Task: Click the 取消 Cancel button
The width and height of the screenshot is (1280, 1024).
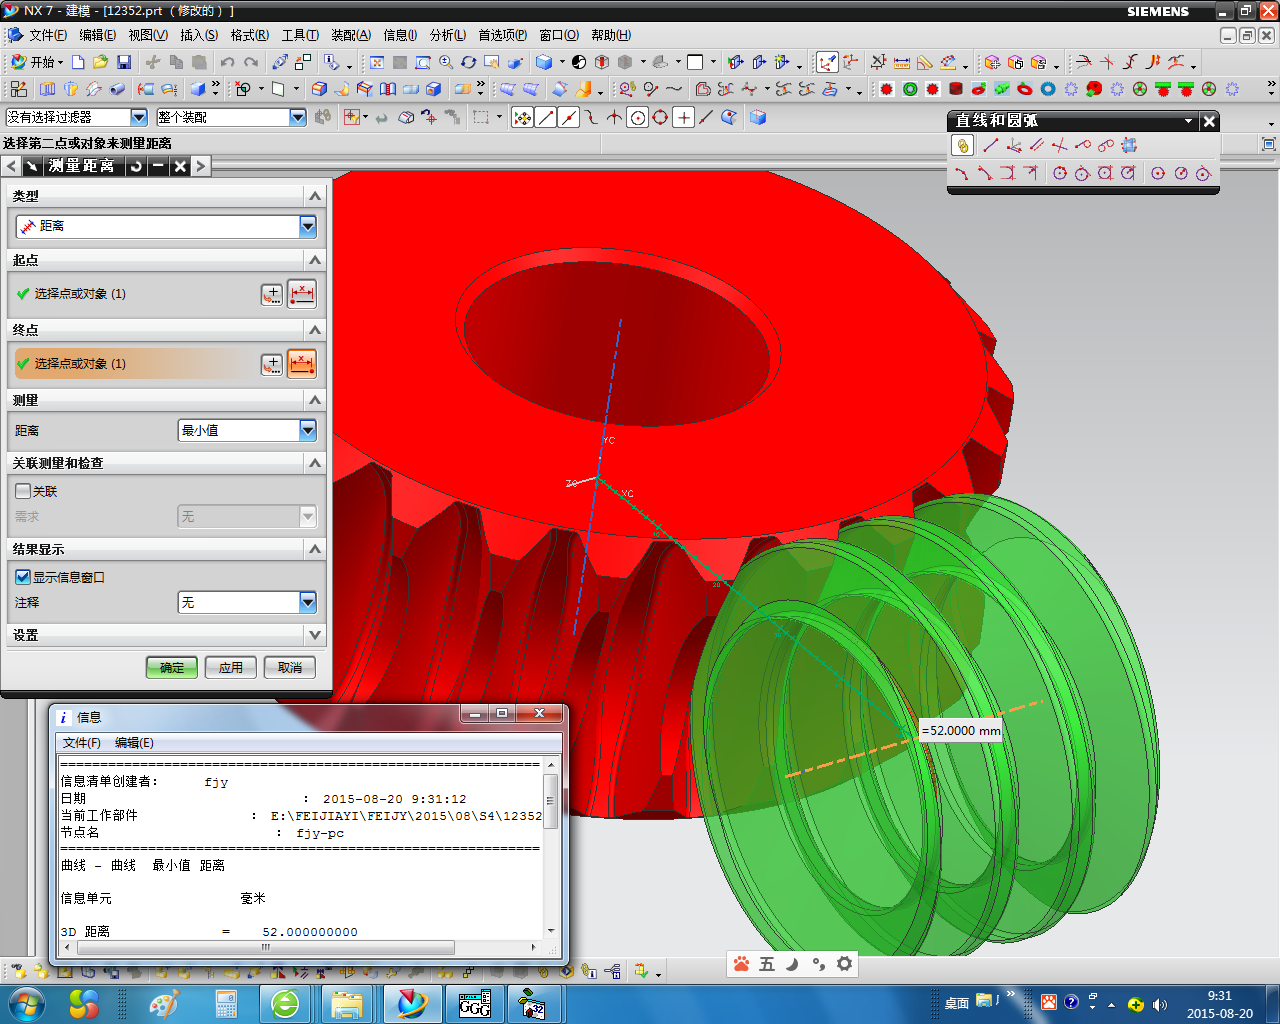Action: 290,667
